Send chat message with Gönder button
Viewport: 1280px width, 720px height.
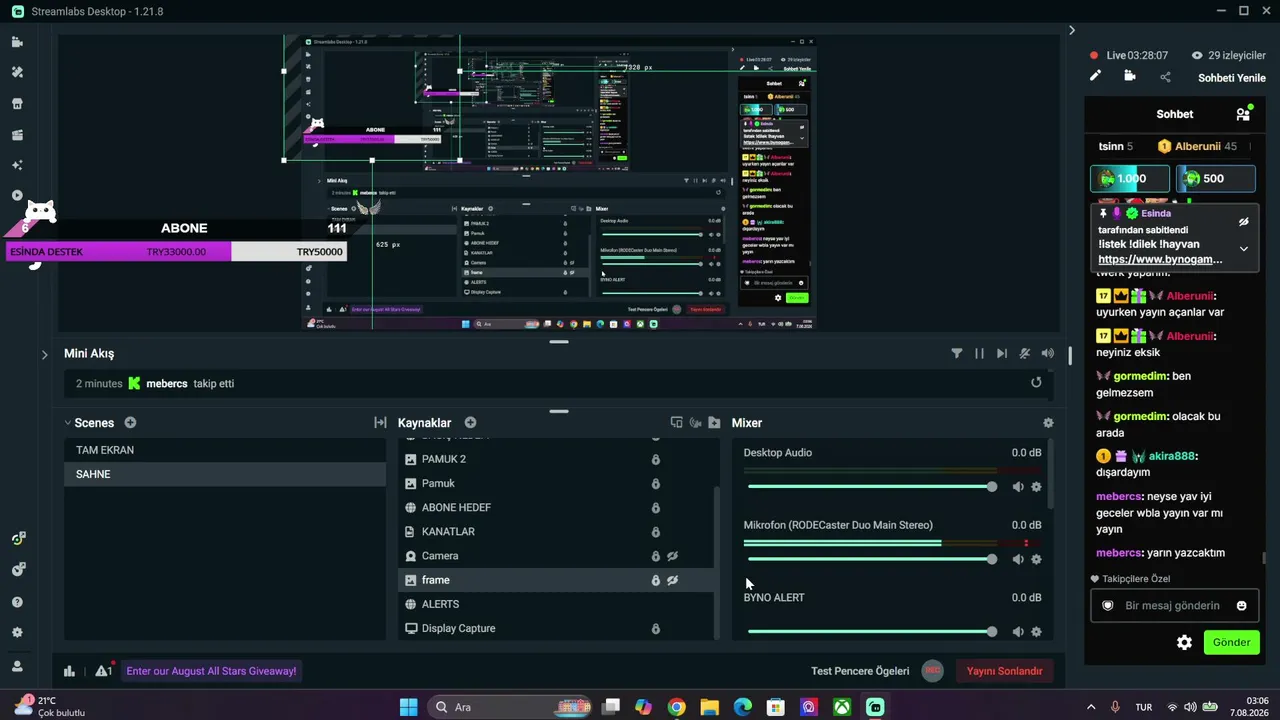pos(1231,642)
